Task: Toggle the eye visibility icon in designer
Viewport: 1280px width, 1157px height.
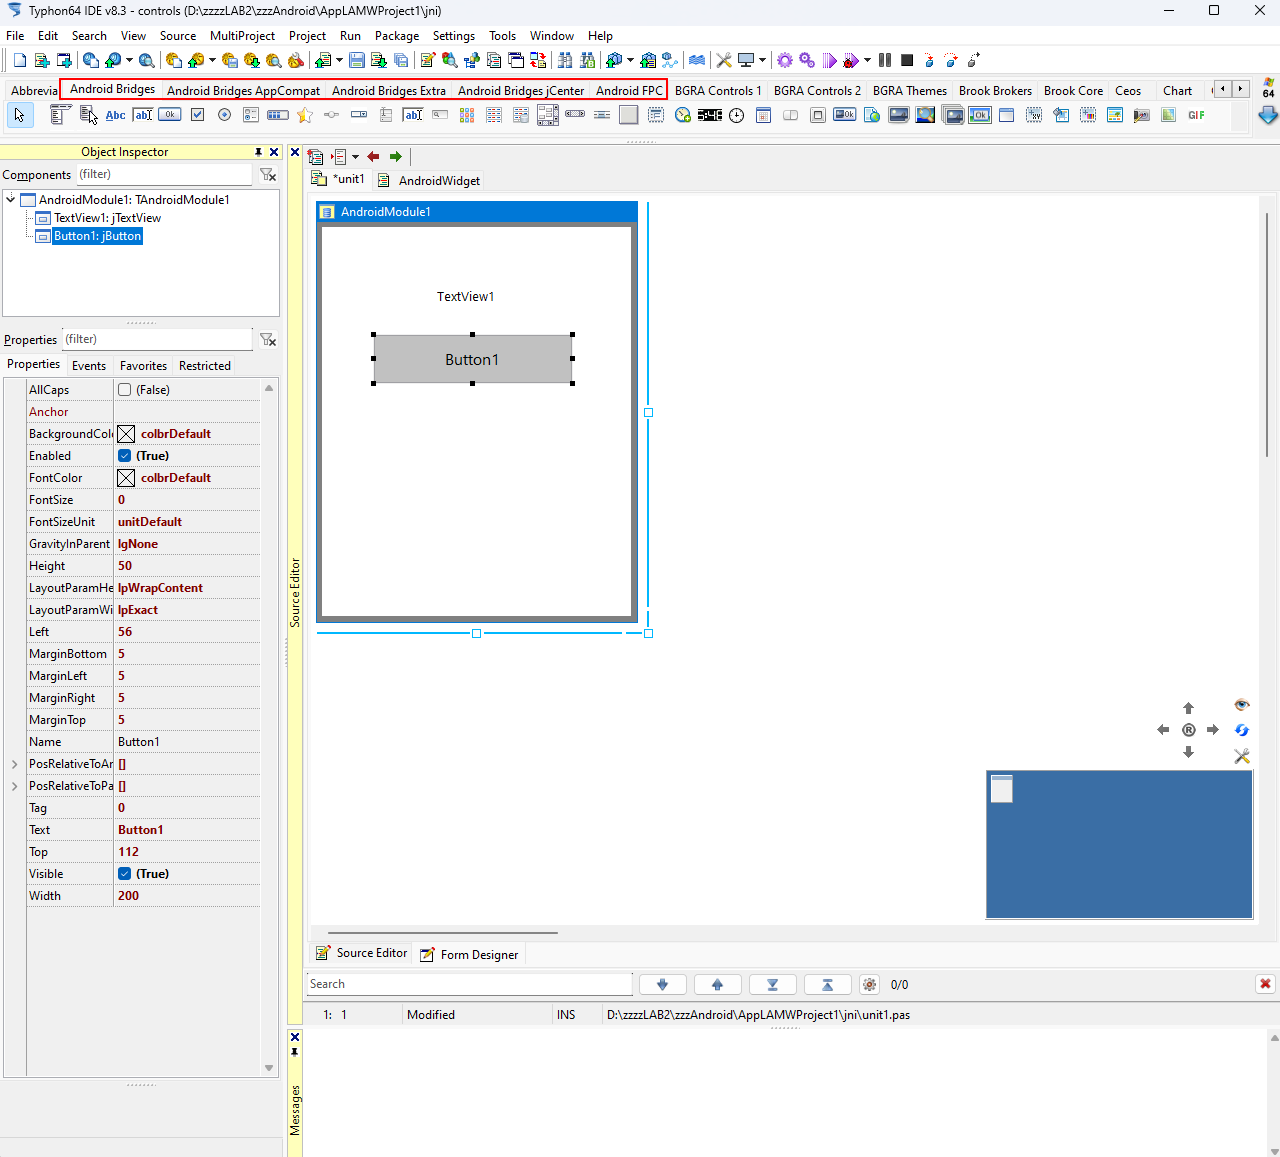Action: click(x=1242, y=705)
